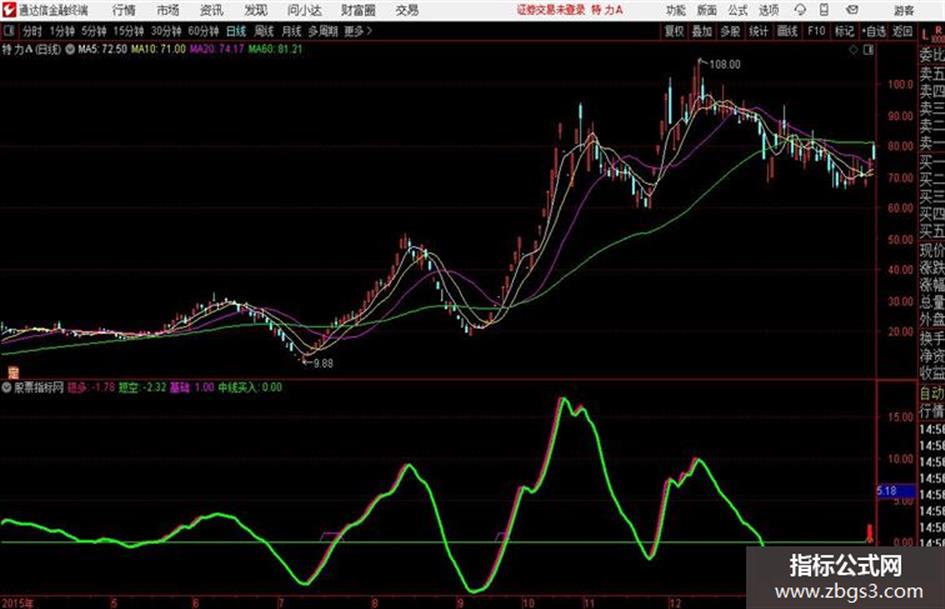This screenshot has width=945, height=609.
Task: Click the 9.88 low price annotation
Action: (x=323, y=364)
